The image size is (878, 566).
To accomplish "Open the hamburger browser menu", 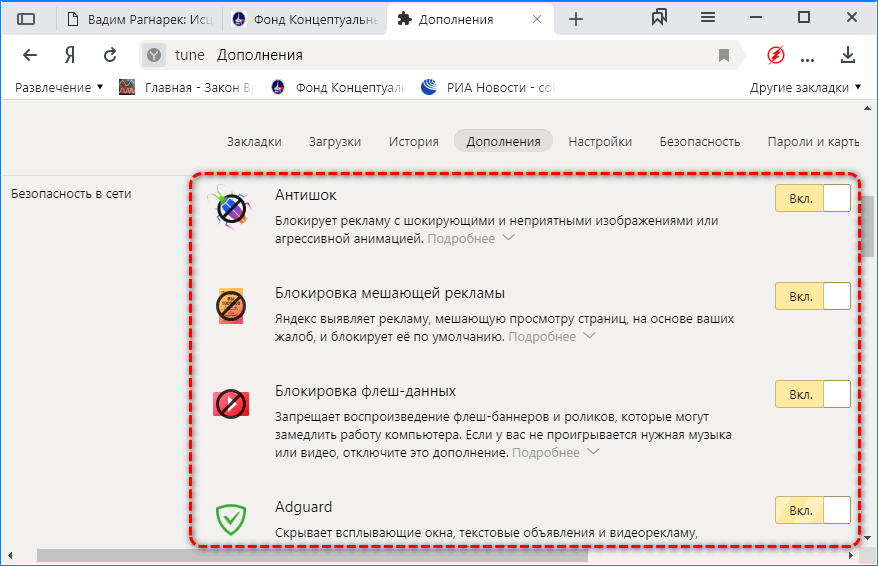I will (x=708, y=18).
